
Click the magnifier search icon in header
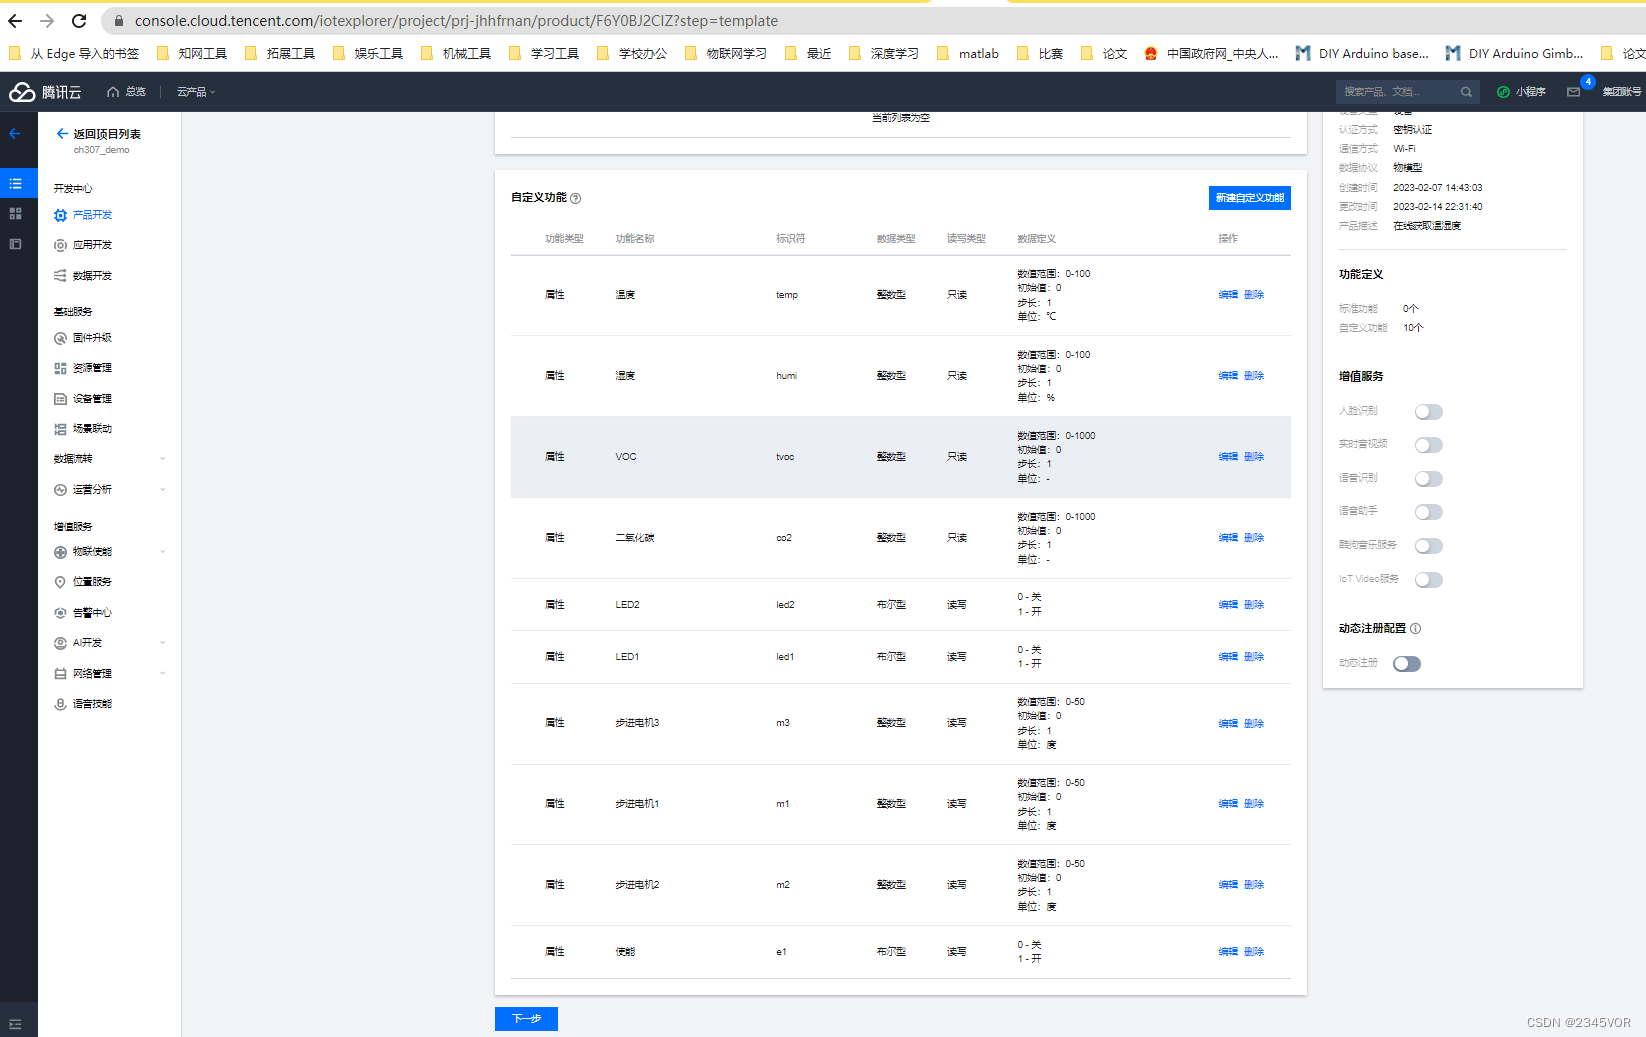tap(1466, 92)
